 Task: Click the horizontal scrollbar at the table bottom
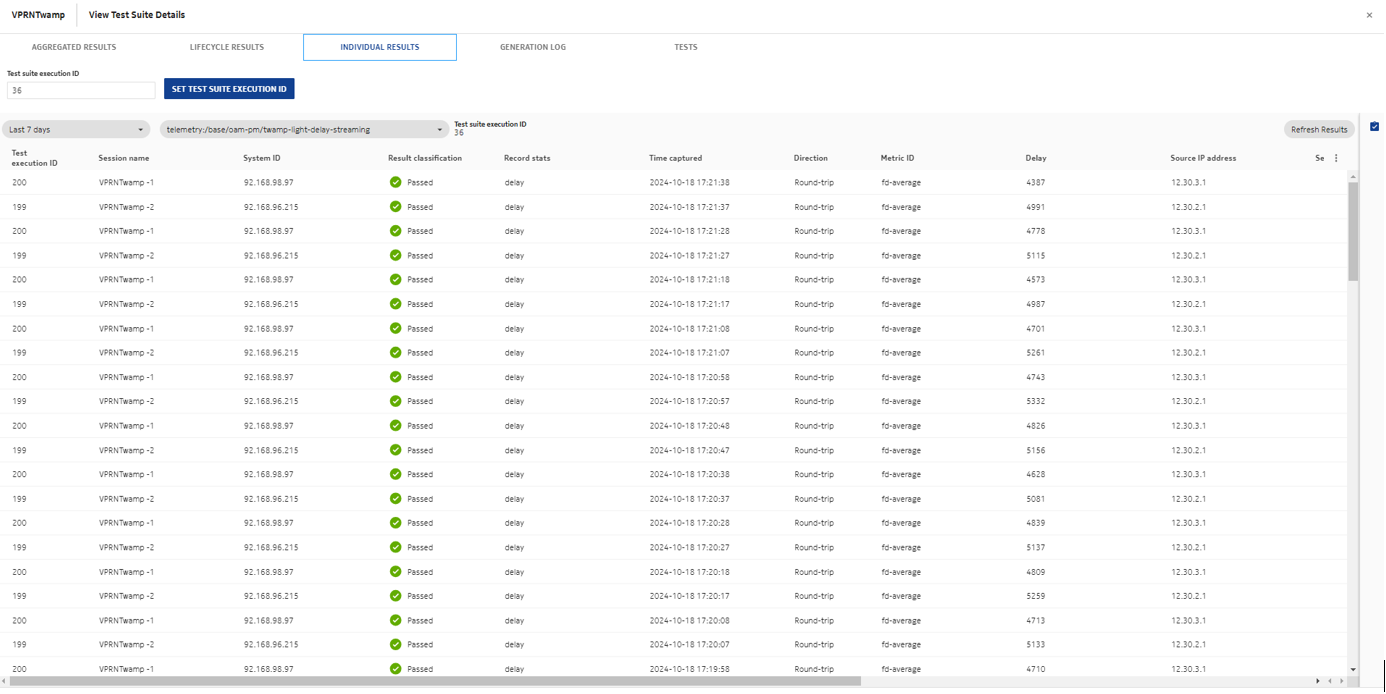[x=435, y=681]
